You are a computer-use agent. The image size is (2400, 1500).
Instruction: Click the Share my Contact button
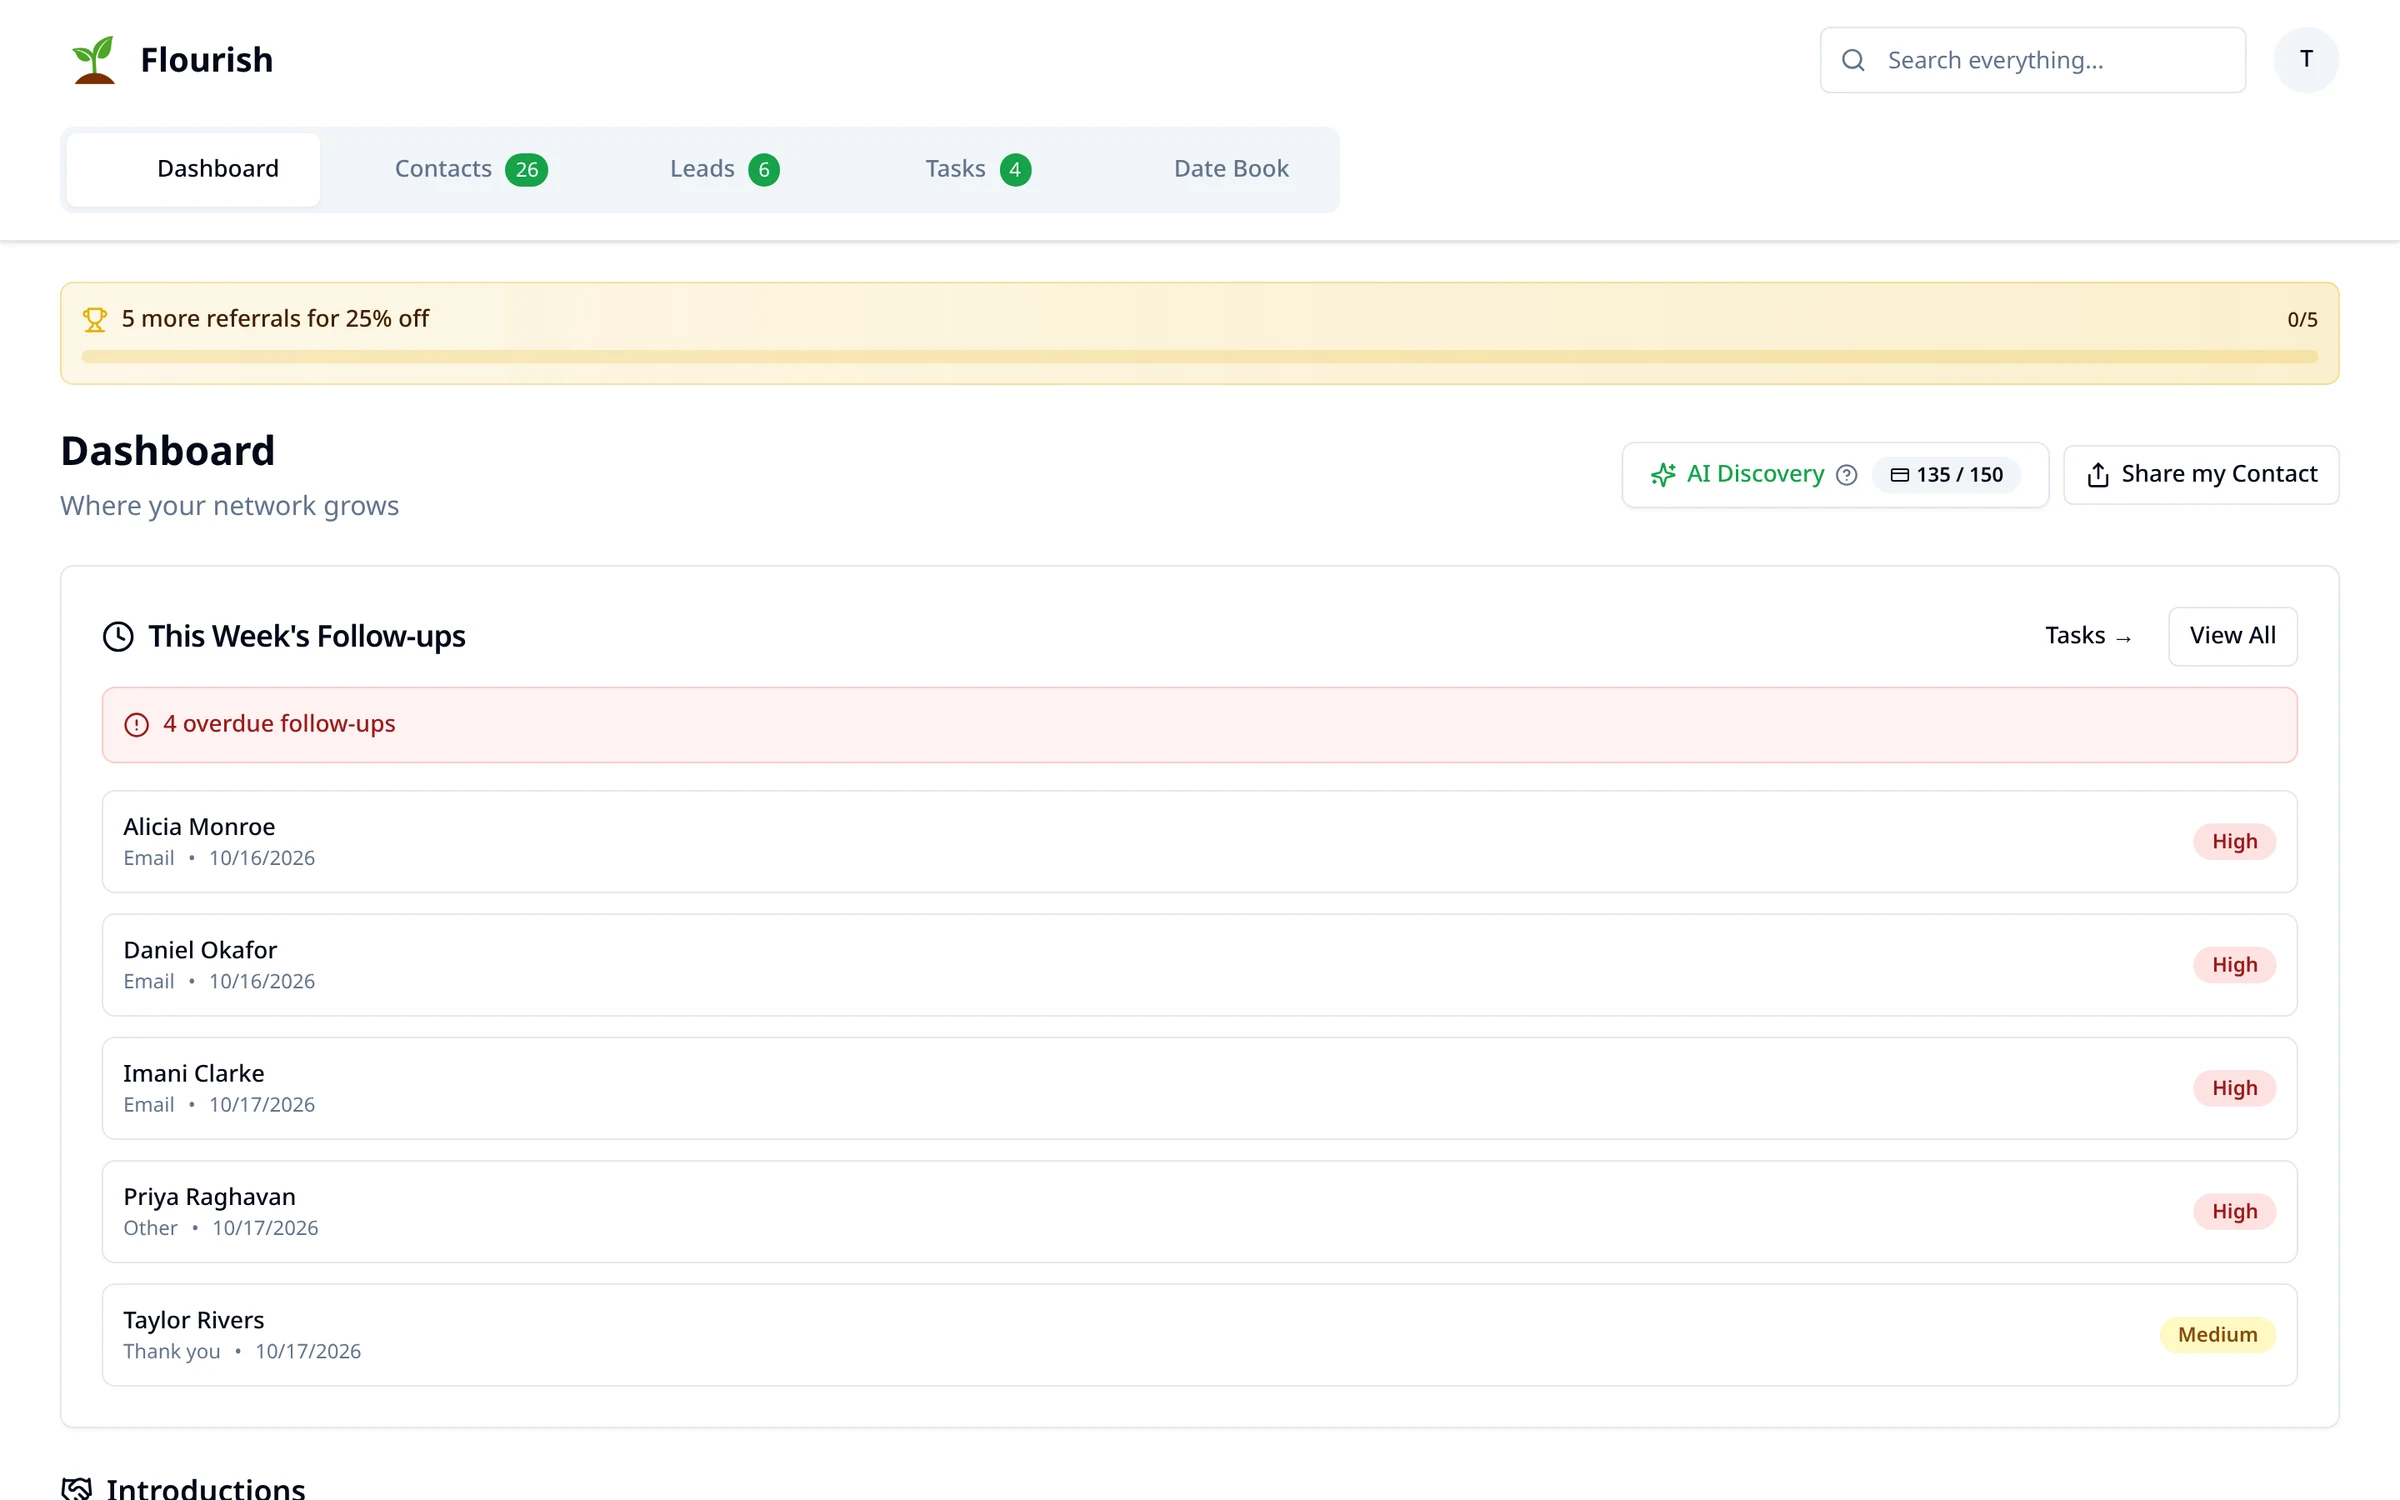tap(2201, 475)
